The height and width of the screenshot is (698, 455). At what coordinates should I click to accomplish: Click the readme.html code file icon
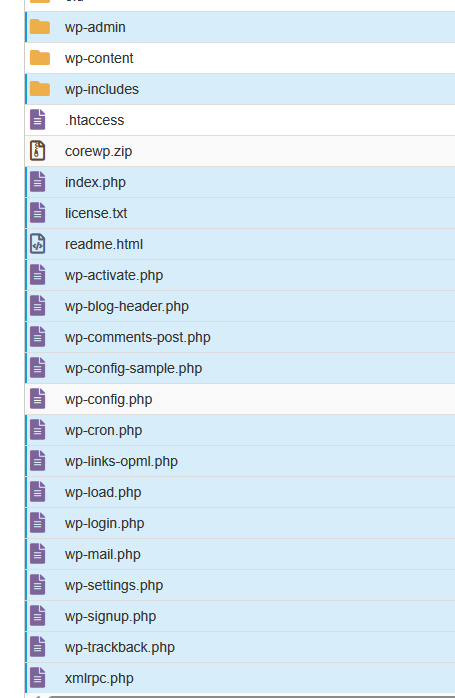point(38,244)
